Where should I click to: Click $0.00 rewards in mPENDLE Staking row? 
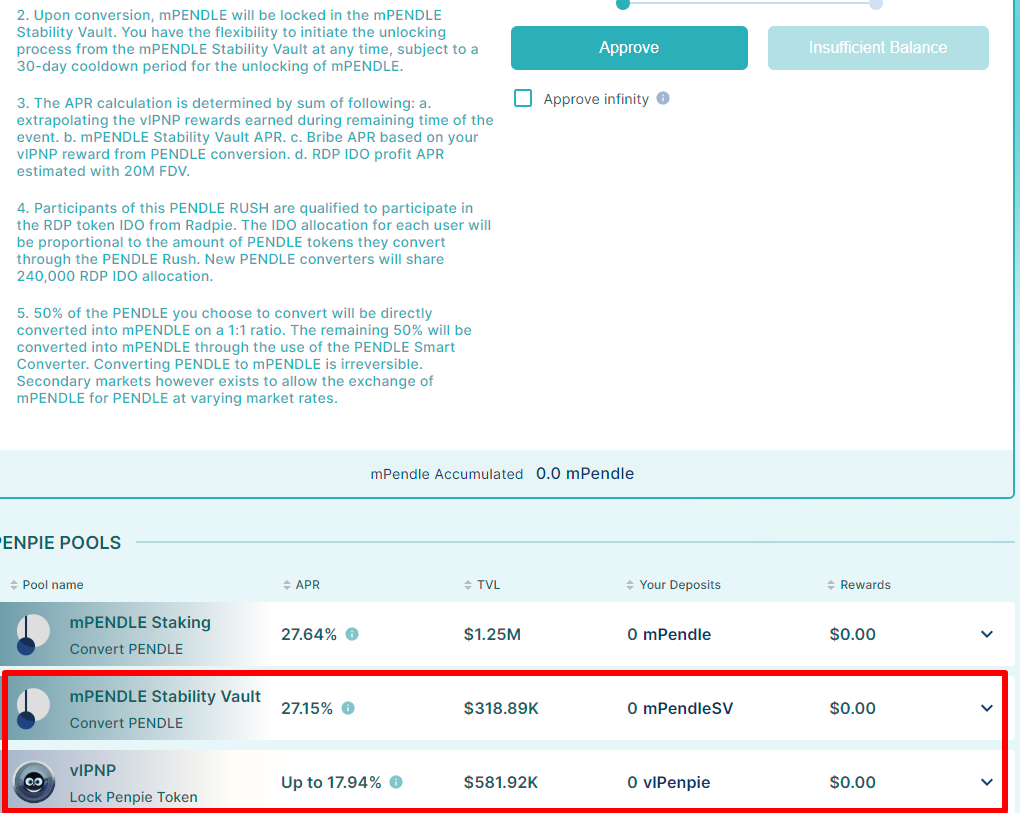coord(852,634)
